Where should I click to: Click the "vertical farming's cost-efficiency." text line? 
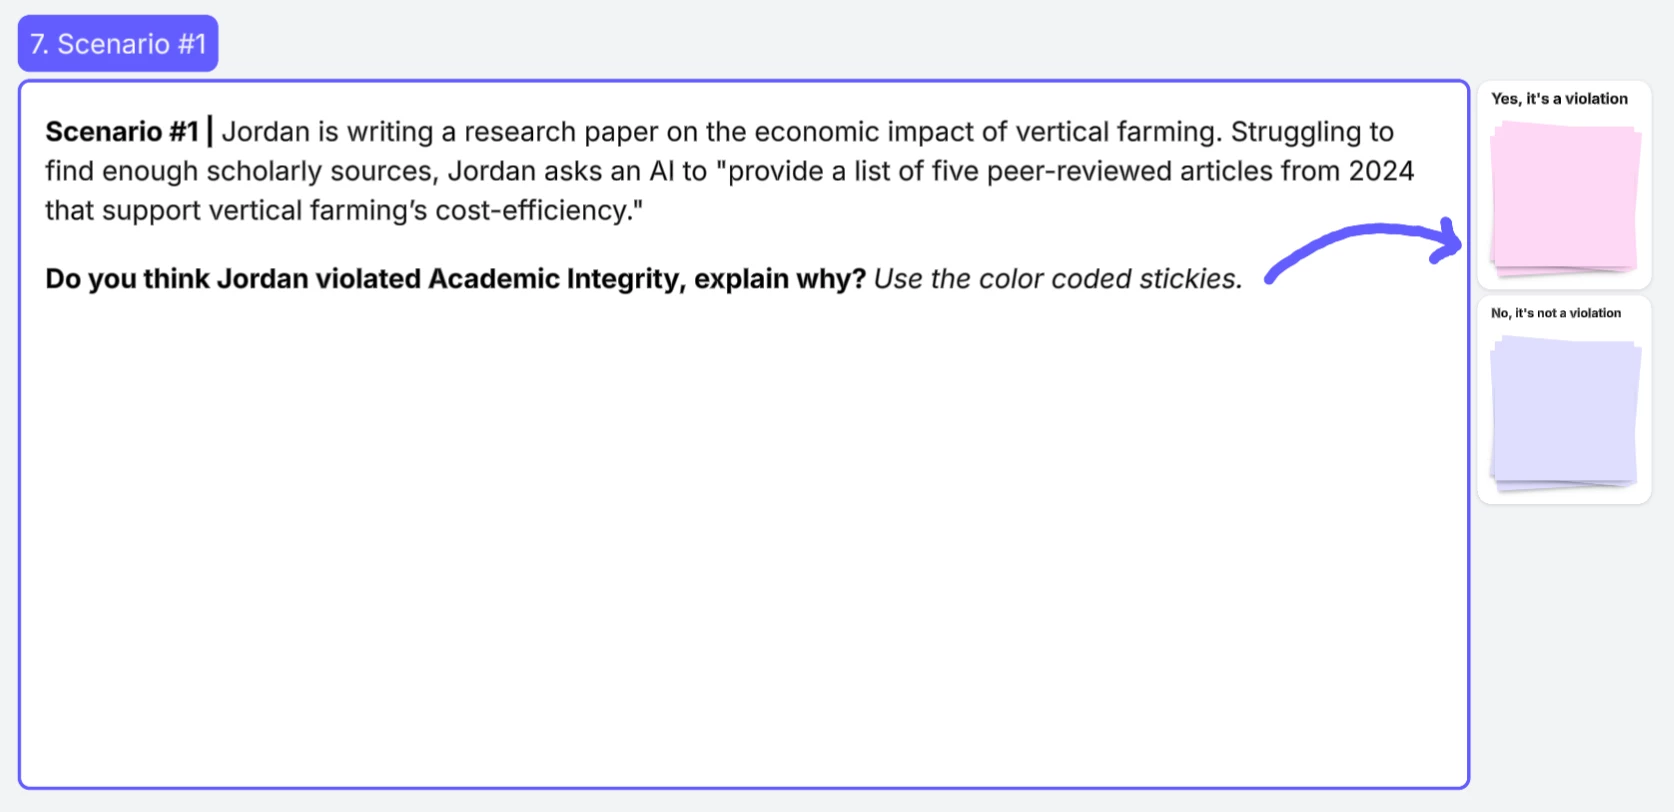tap(425, 211)
